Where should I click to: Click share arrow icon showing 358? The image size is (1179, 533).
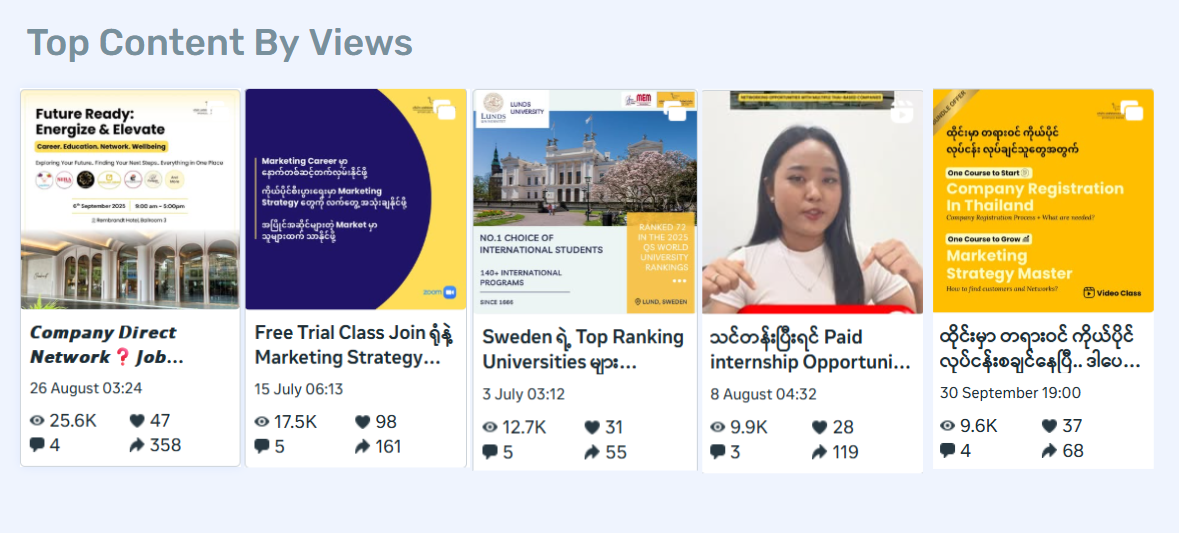click(137, 445)
